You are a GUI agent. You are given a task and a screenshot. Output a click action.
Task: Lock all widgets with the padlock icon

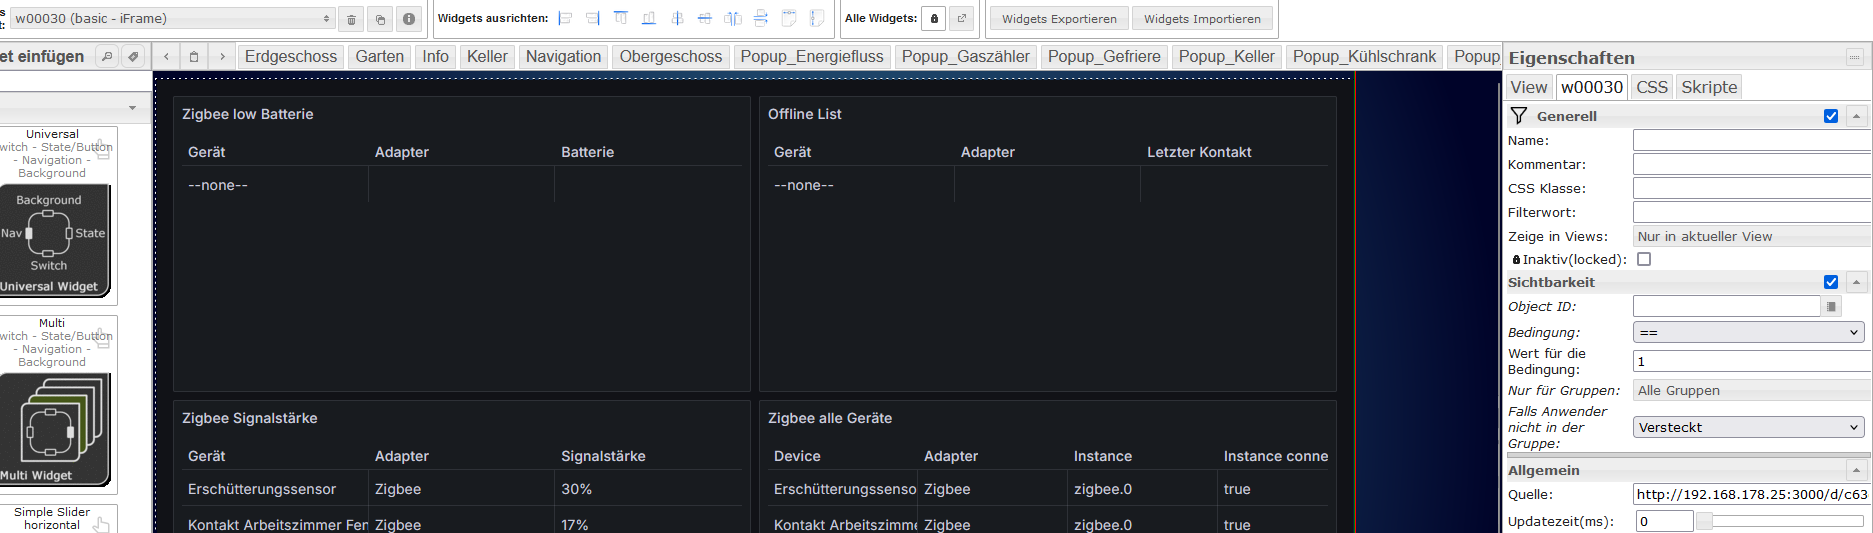[x=934, y=18]
